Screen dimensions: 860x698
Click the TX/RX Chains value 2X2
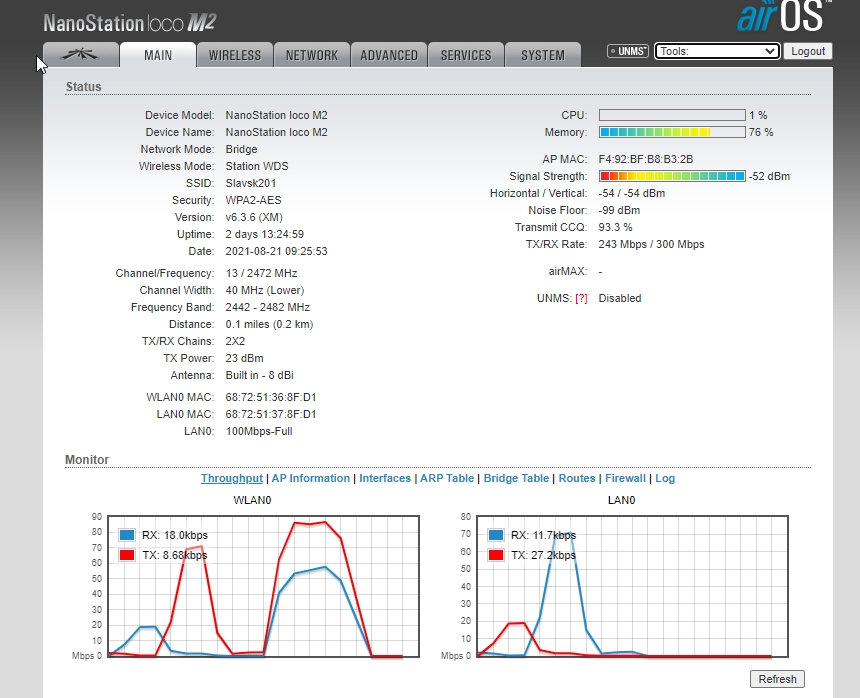click(x=235, y=341)
